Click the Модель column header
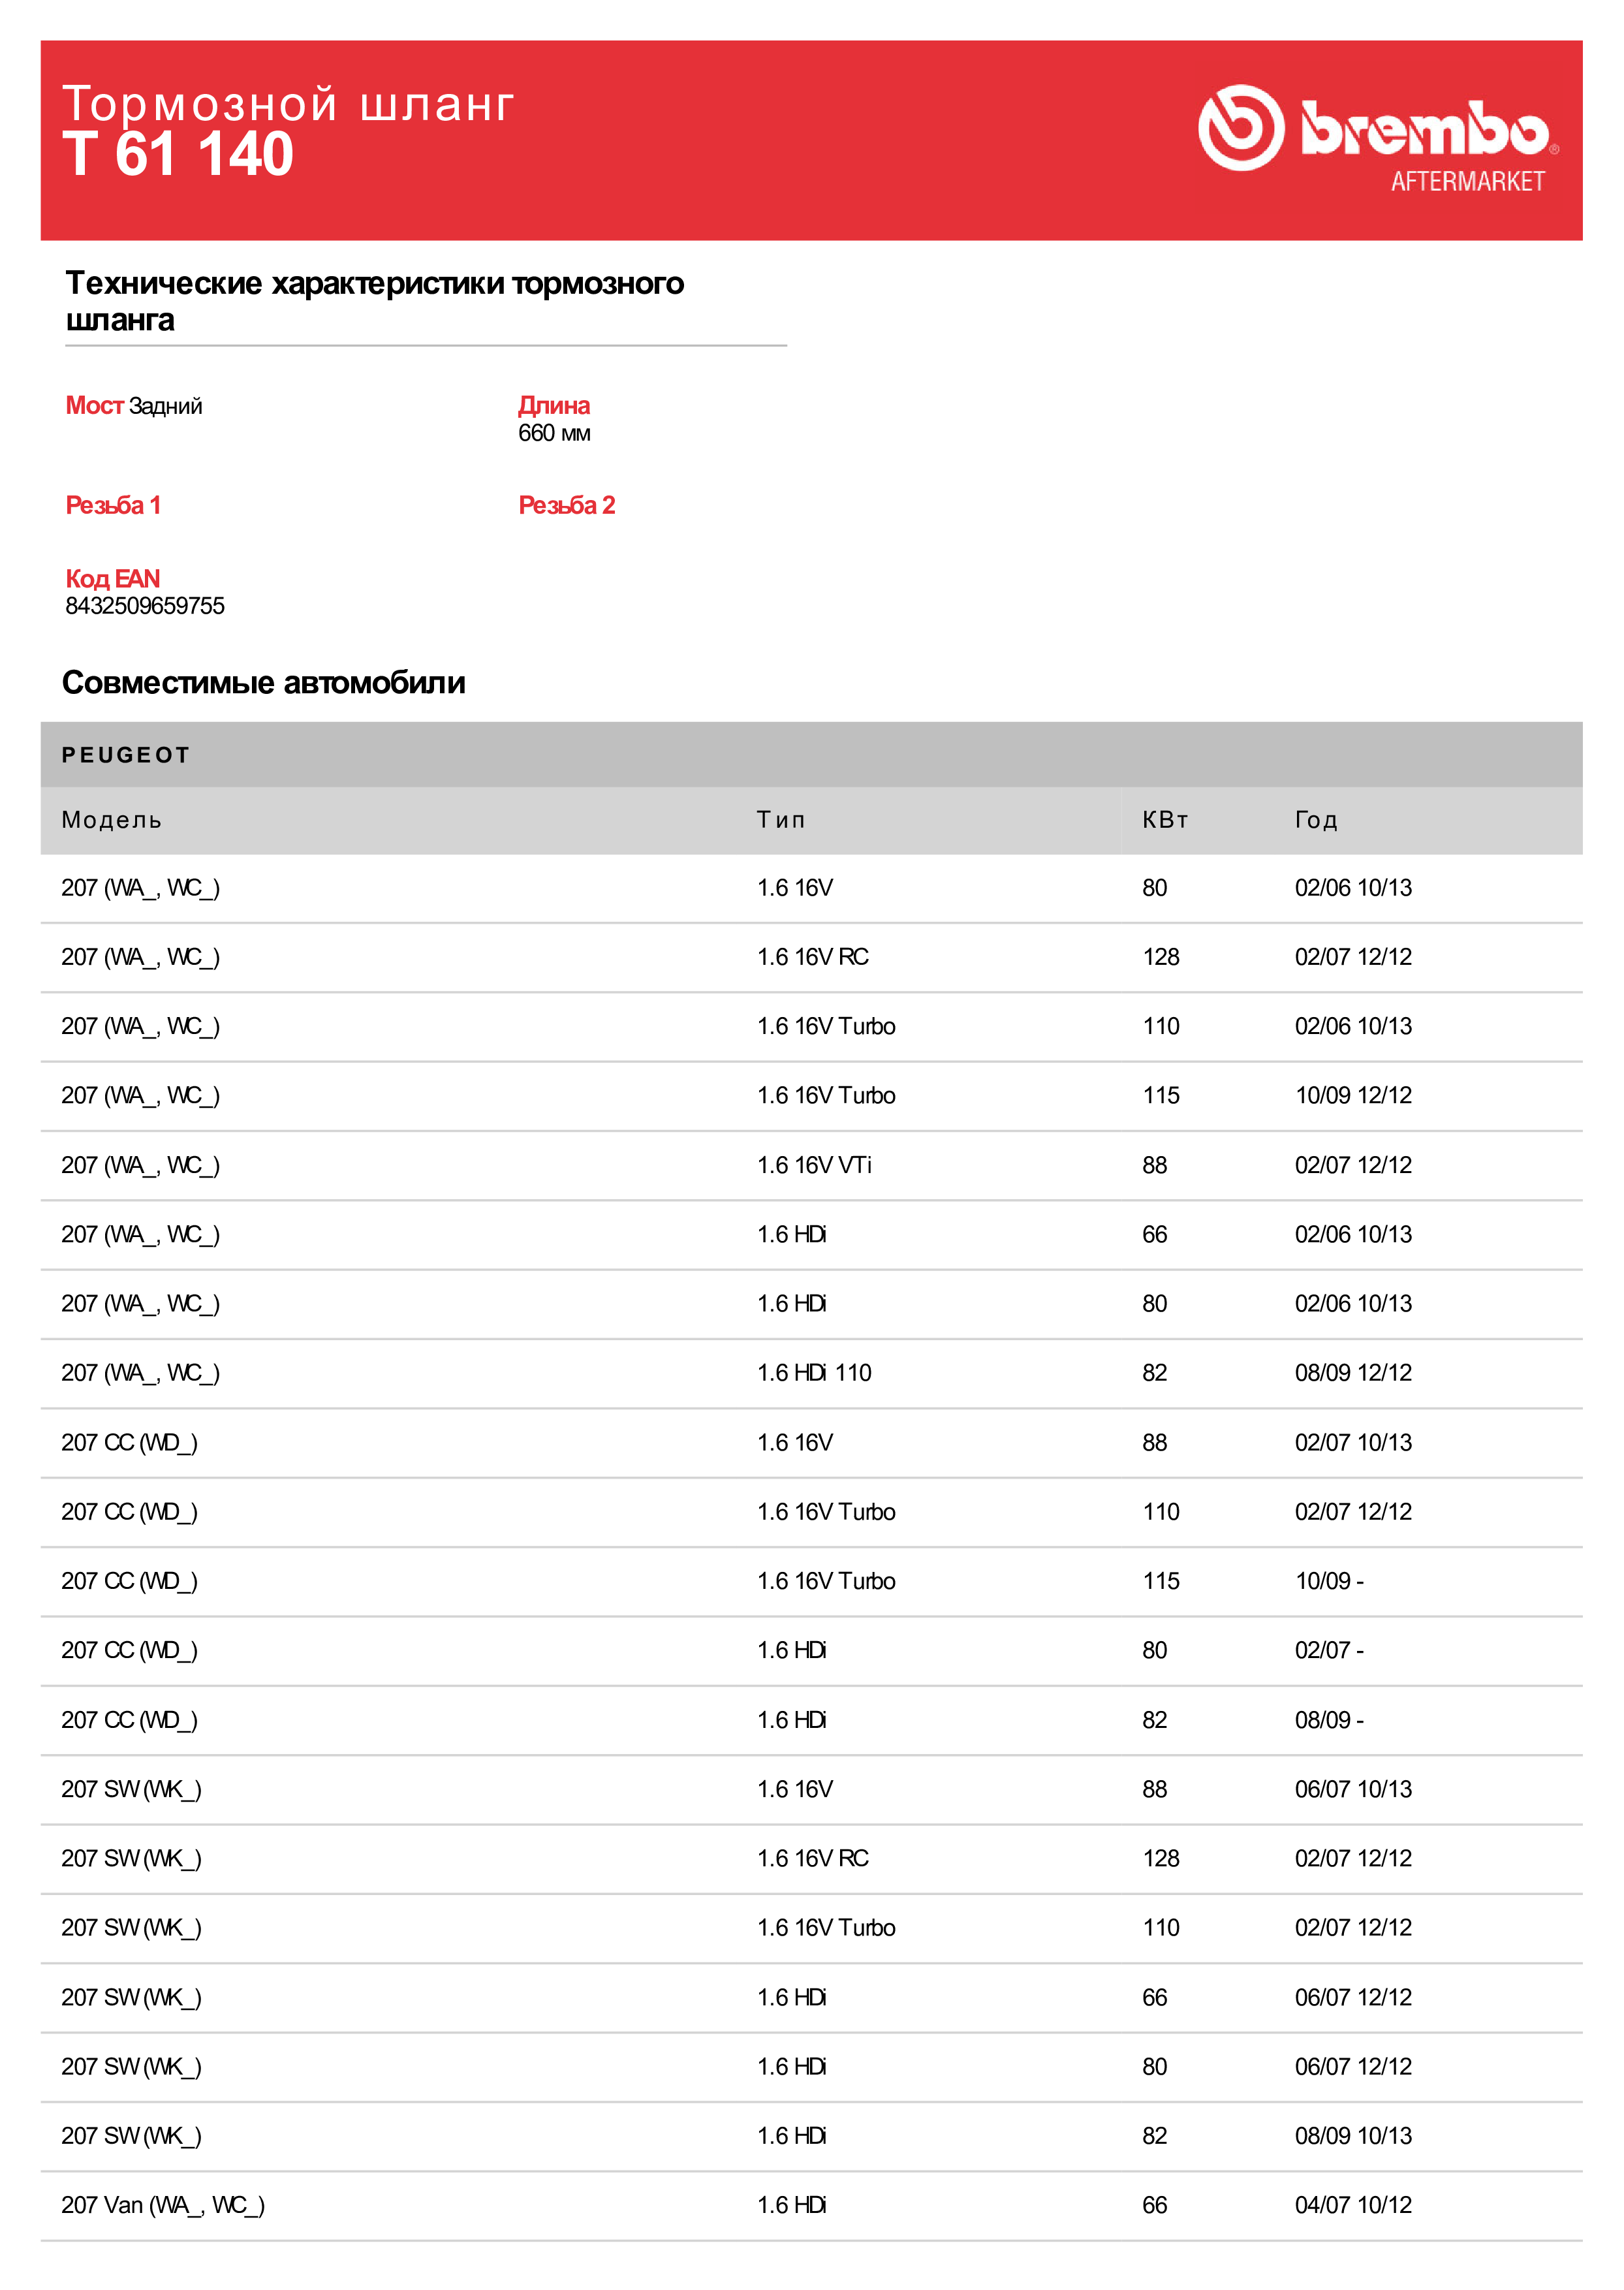1624x2290 pixels. point(112,820)
